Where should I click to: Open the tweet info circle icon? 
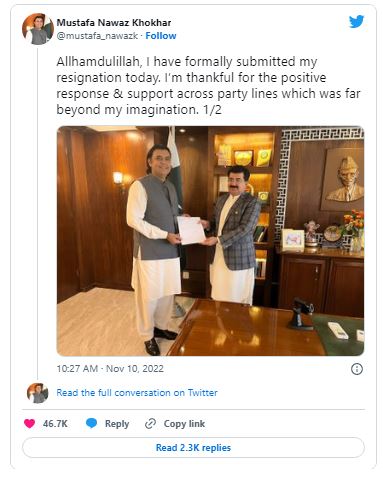pyautogui.click(x=357, y=369)
